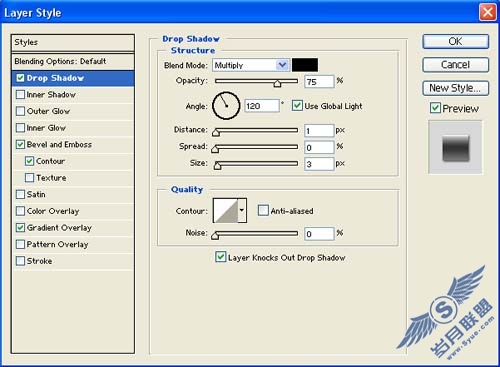Viewport: 500px width, 367px height.
Task: Uncheck the Contour sub-style checkbox
Action: 29,161
